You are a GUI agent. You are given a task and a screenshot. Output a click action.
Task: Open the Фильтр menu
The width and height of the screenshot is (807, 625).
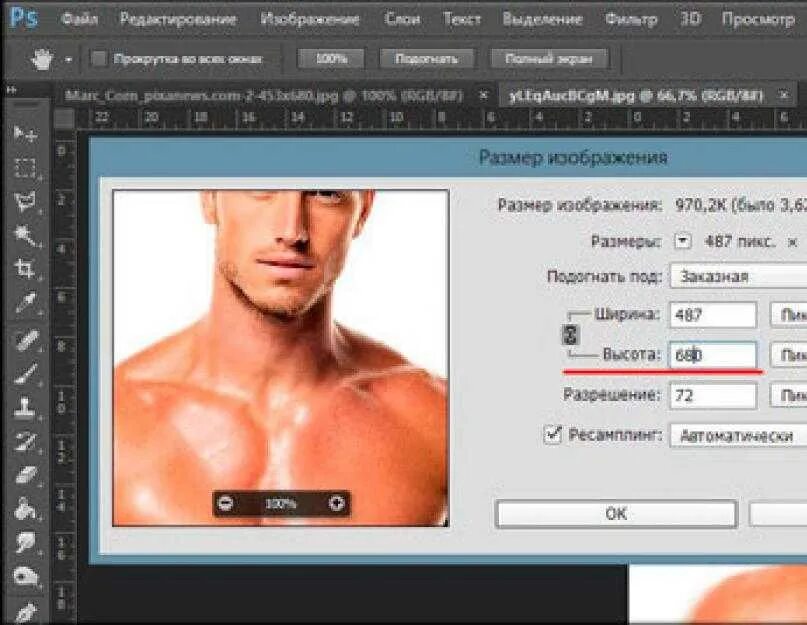(x=631, y=20)
